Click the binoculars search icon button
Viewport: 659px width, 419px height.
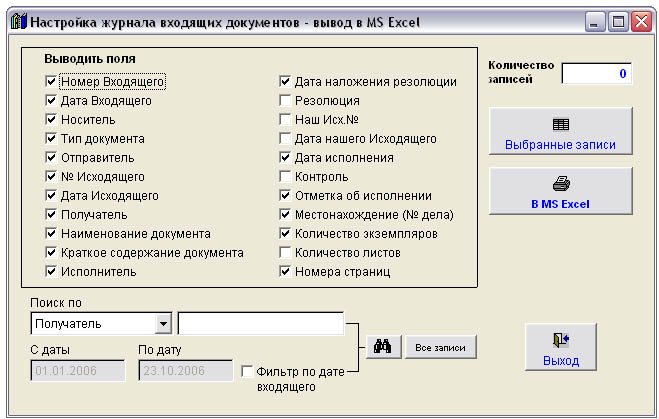[383, 347]
